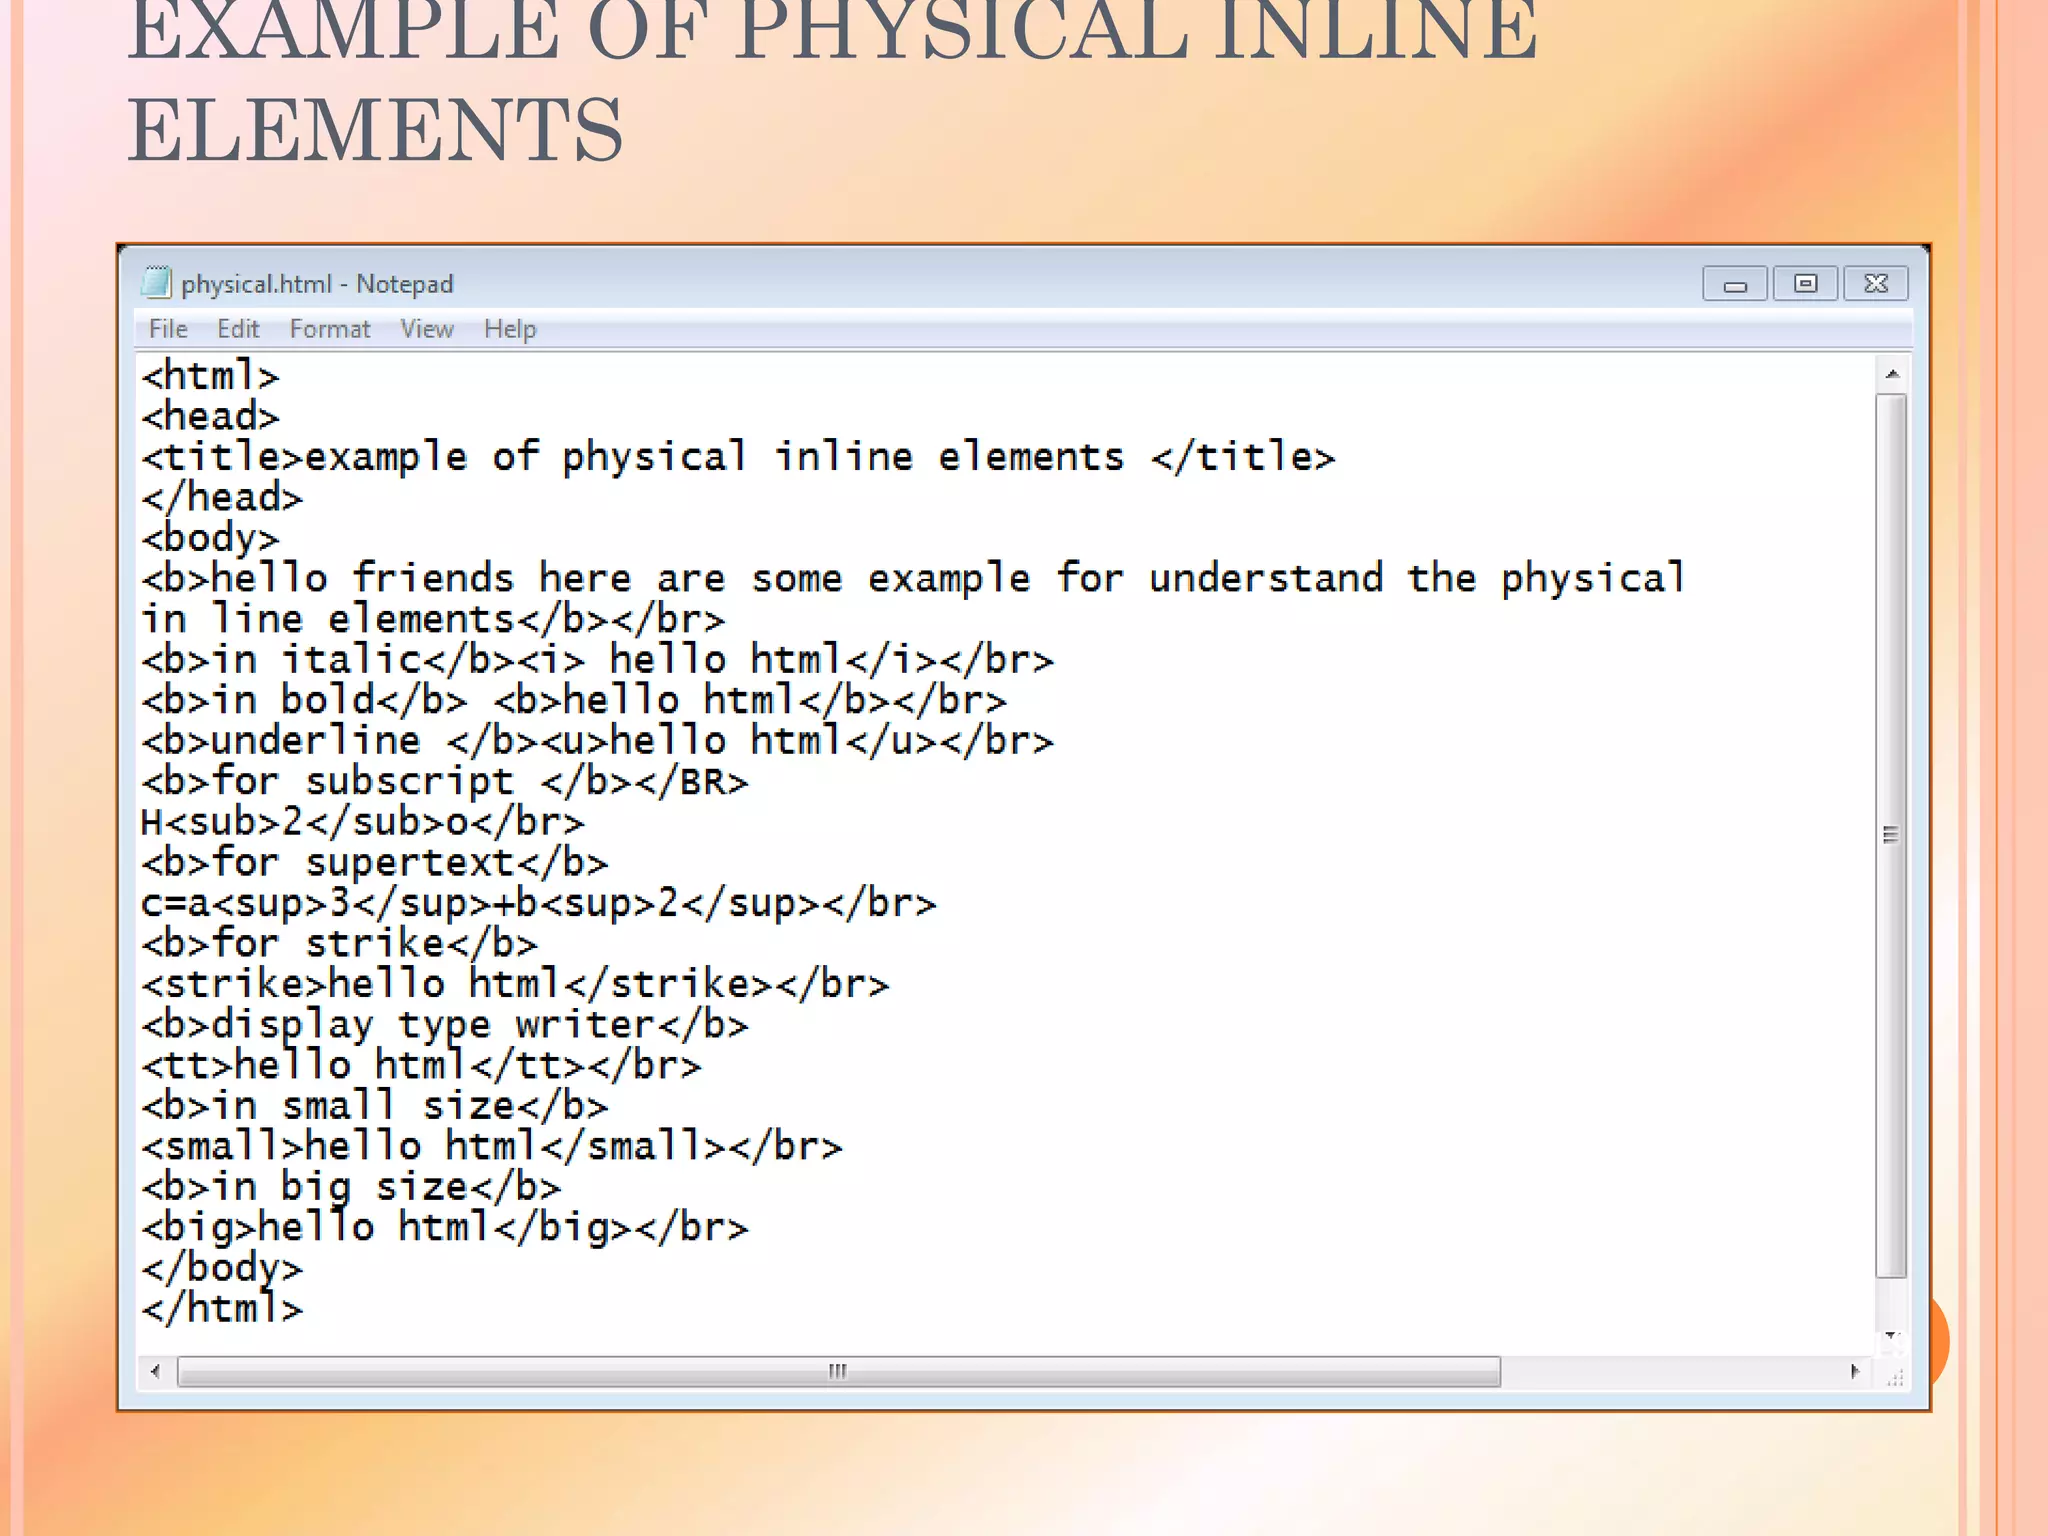
Task: Open the File menu in Notepad
Action: (168, 329)
